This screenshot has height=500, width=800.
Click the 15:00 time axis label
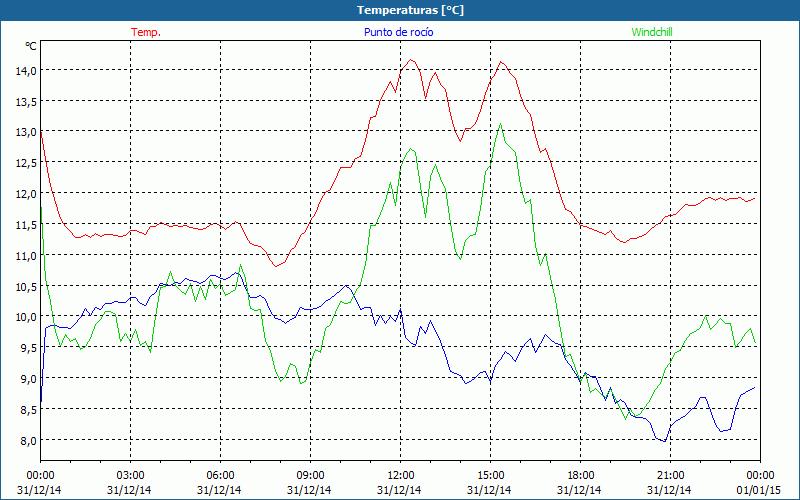pos(490,476)
